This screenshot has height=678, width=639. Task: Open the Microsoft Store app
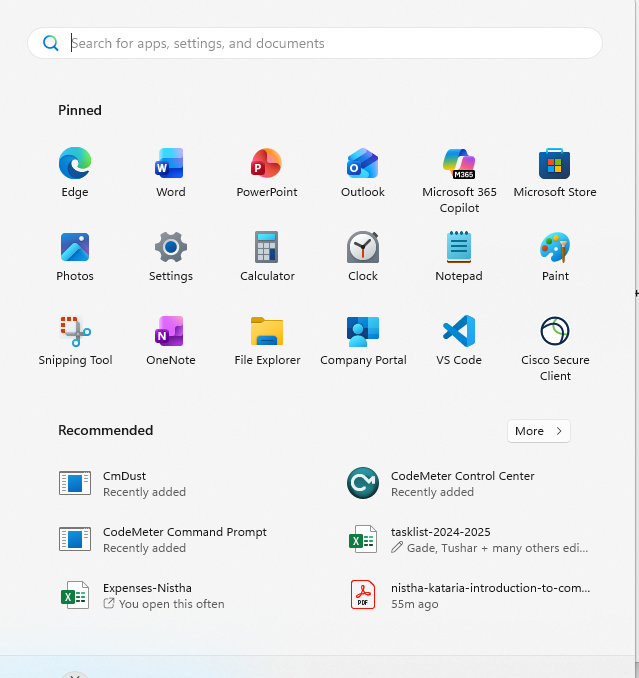pyautogui.click(x=555, y=173)
